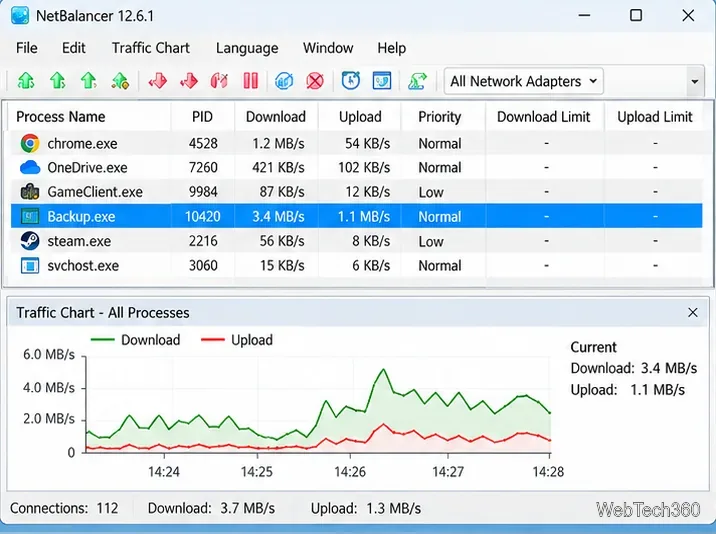Click the Download: 3.7 MB/s status entry

tap(211, 508)
